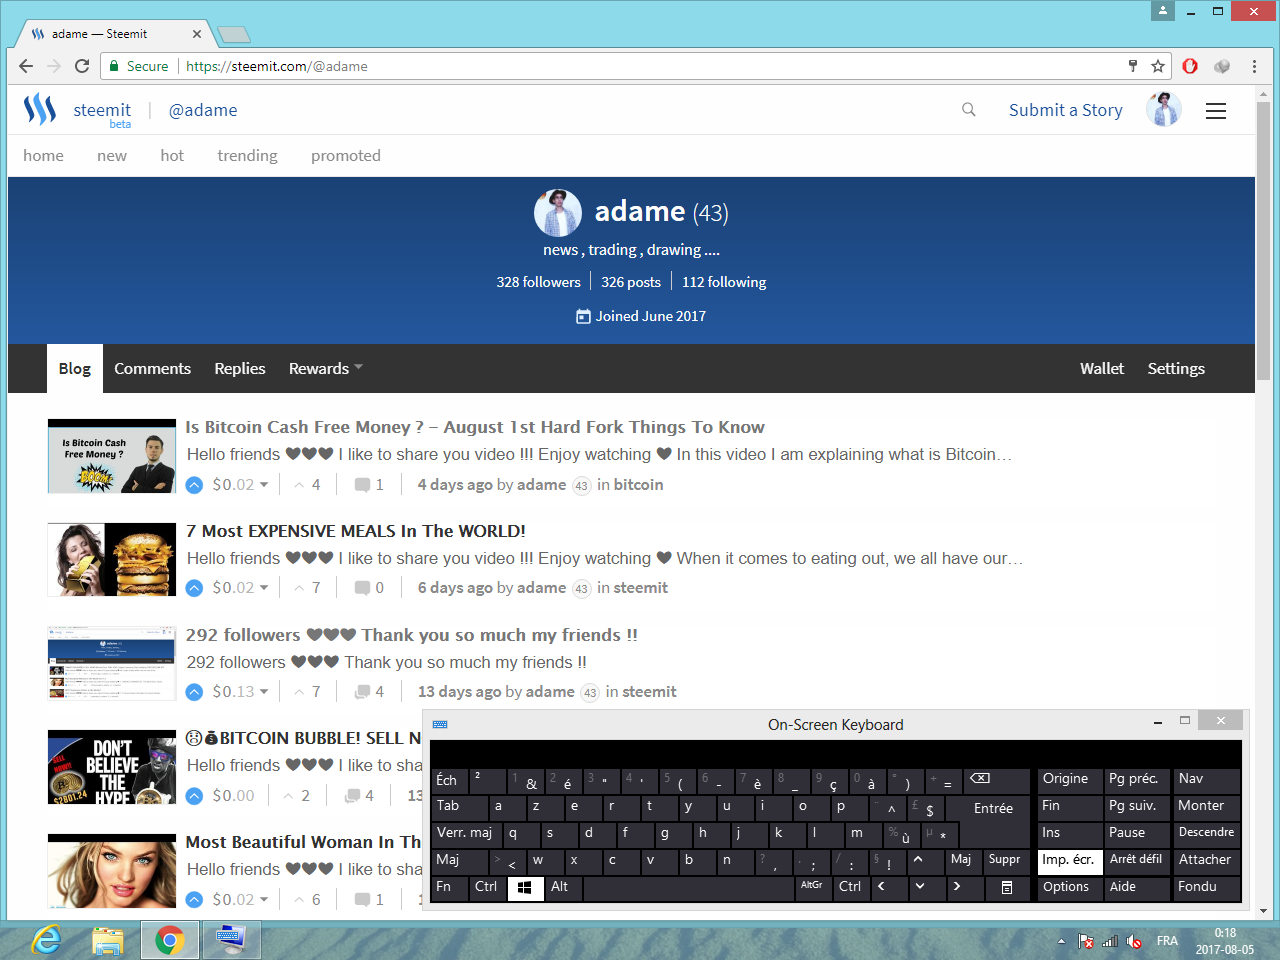Screen dimensions: 1280x960
Task: Open the Wallet link
Action: (x=1102, y=368)
